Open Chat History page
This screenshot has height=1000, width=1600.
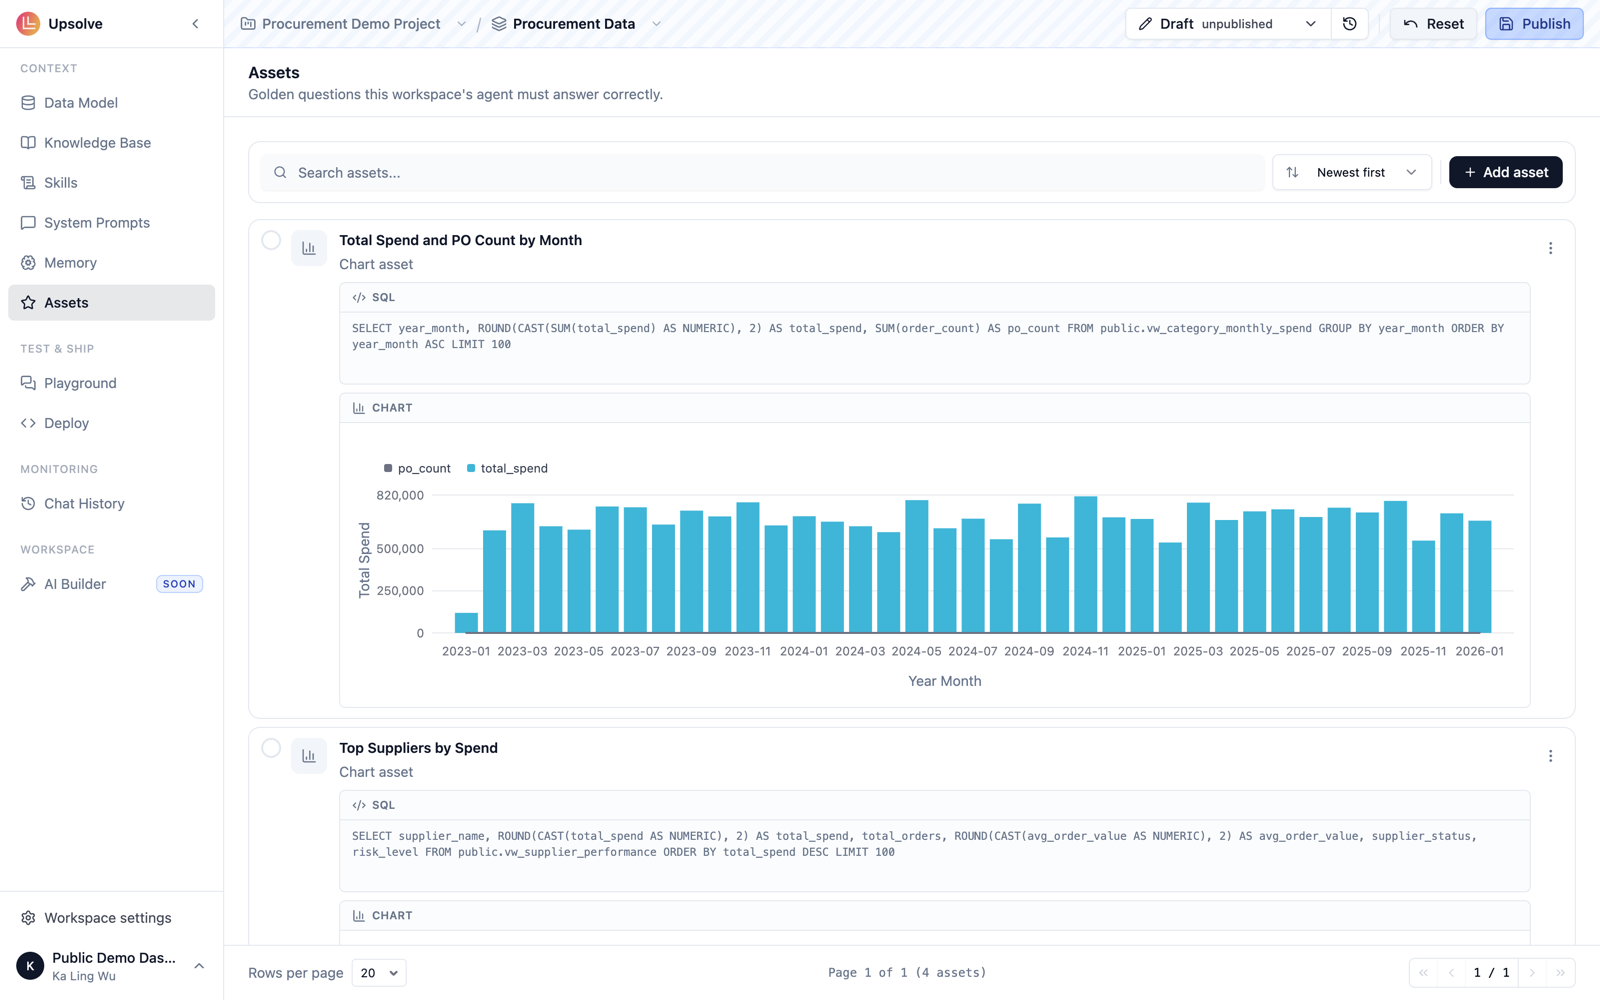pos(111,504)
